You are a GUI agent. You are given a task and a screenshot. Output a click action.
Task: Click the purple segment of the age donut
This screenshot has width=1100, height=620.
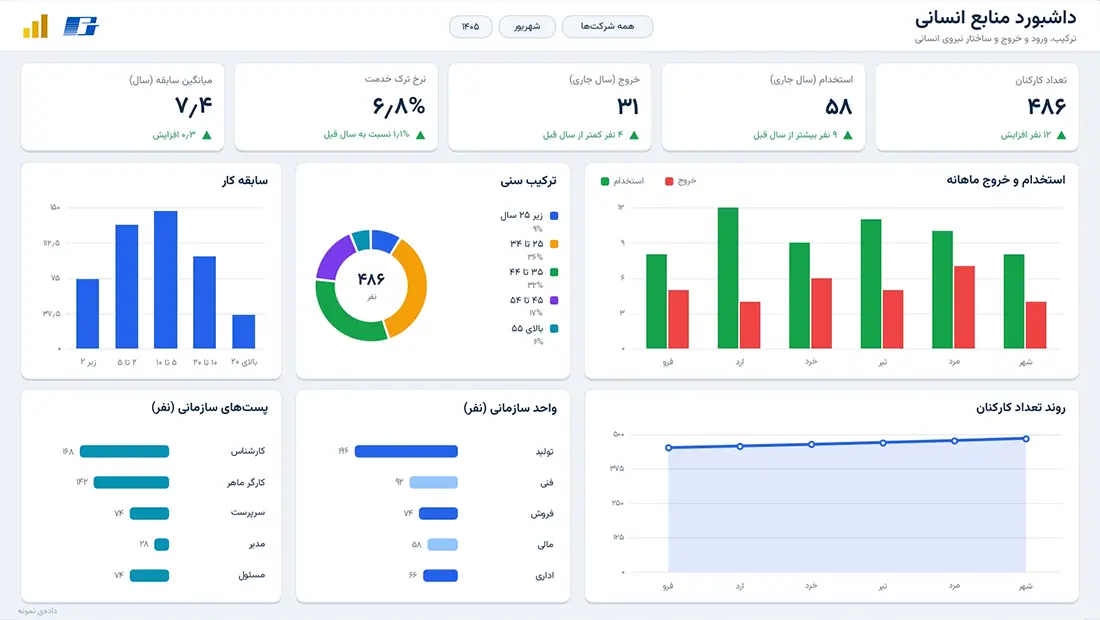tap(333, 257)
